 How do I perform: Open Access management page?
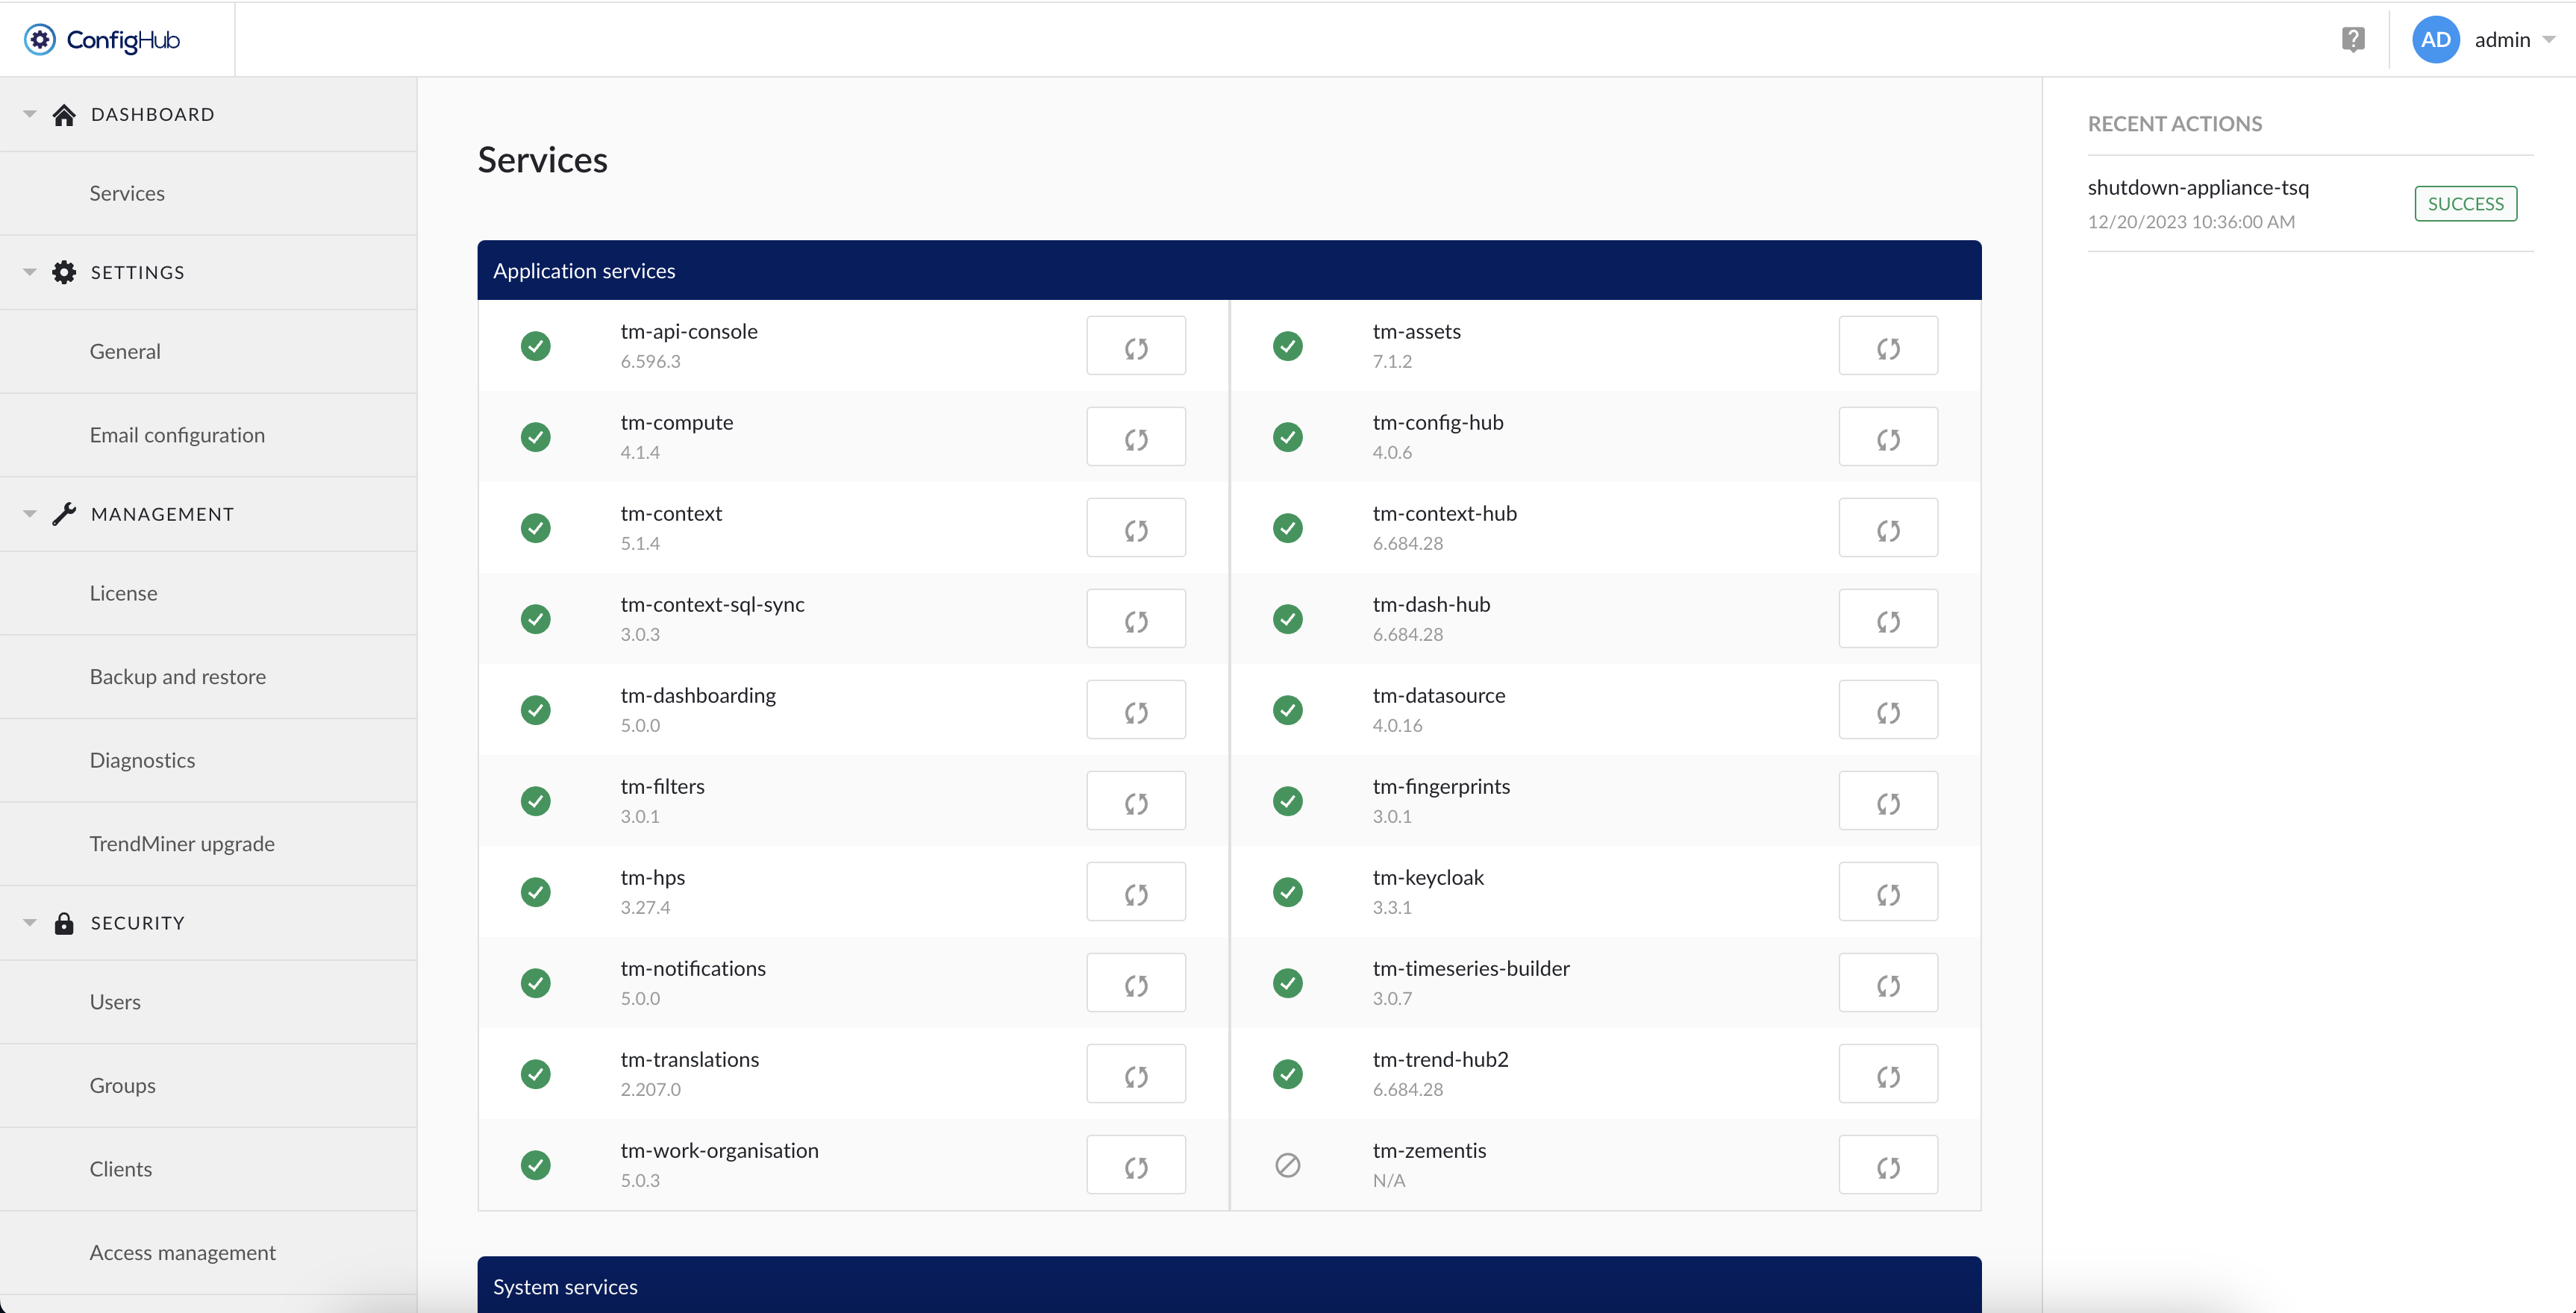[x=208, y=1253]
